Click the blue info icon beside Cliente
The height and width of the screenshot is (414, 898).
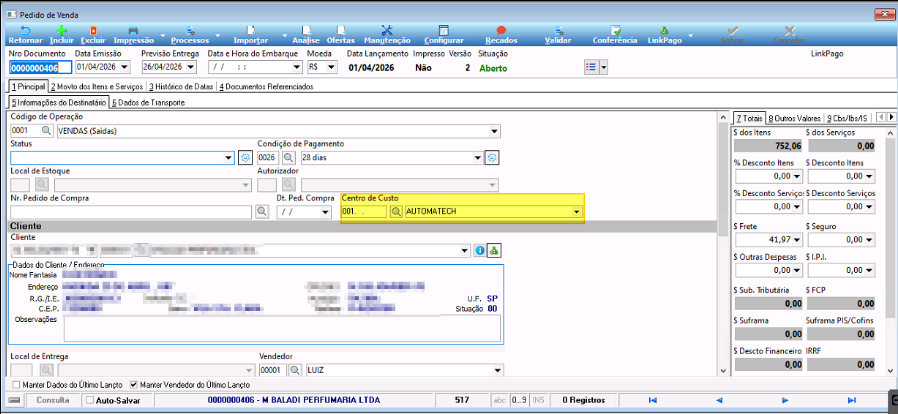(480, 251)
